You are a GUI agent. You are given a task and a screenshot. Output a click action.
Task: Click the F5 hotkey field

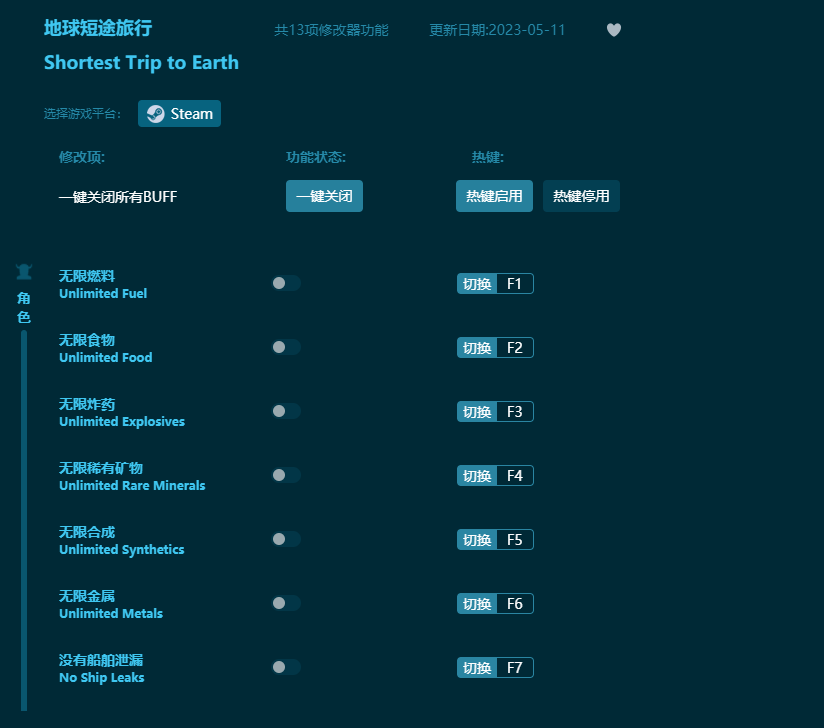tap(515, 540)
